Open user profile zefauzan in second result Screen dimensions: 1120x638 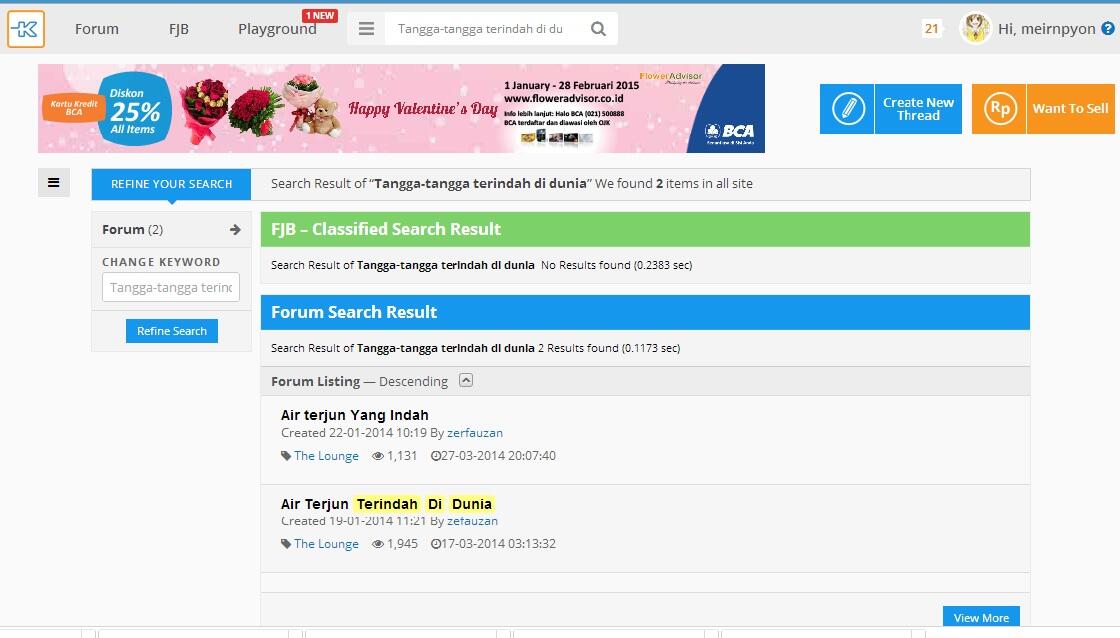(x=472, y=521)
